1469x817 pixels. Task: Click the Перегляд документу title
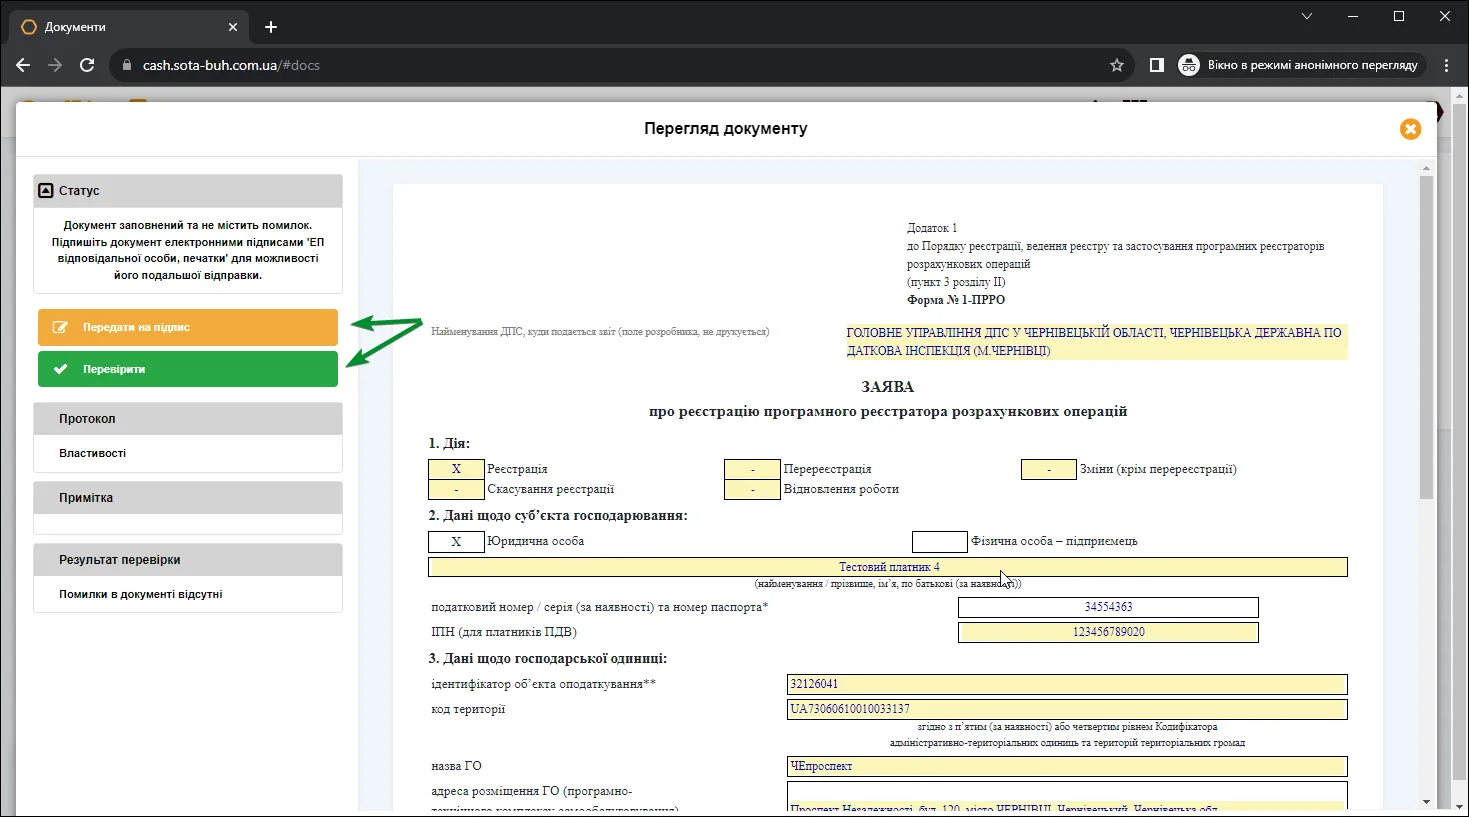click(x=726, y=129)
